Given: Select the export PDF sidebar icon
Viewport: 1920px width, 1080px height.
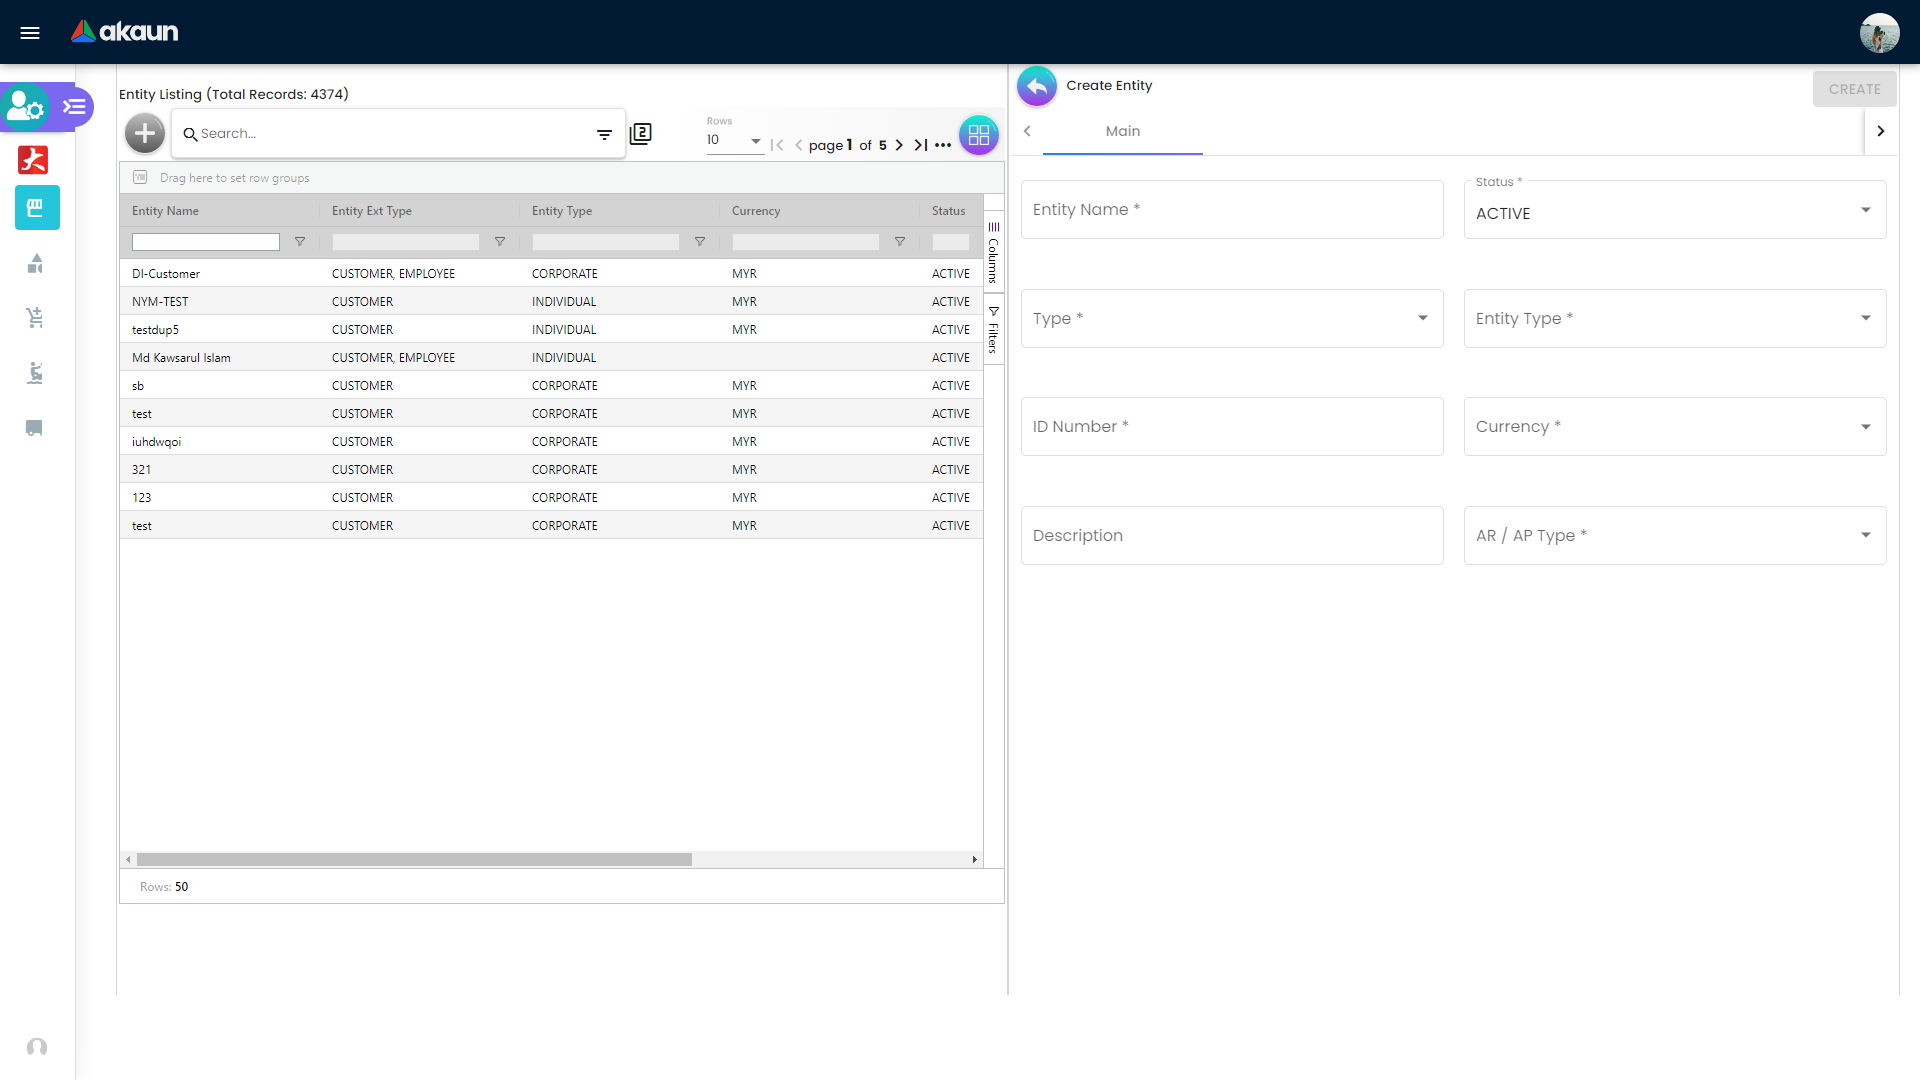Looking at the screenshot, I should tap(33, 160).
